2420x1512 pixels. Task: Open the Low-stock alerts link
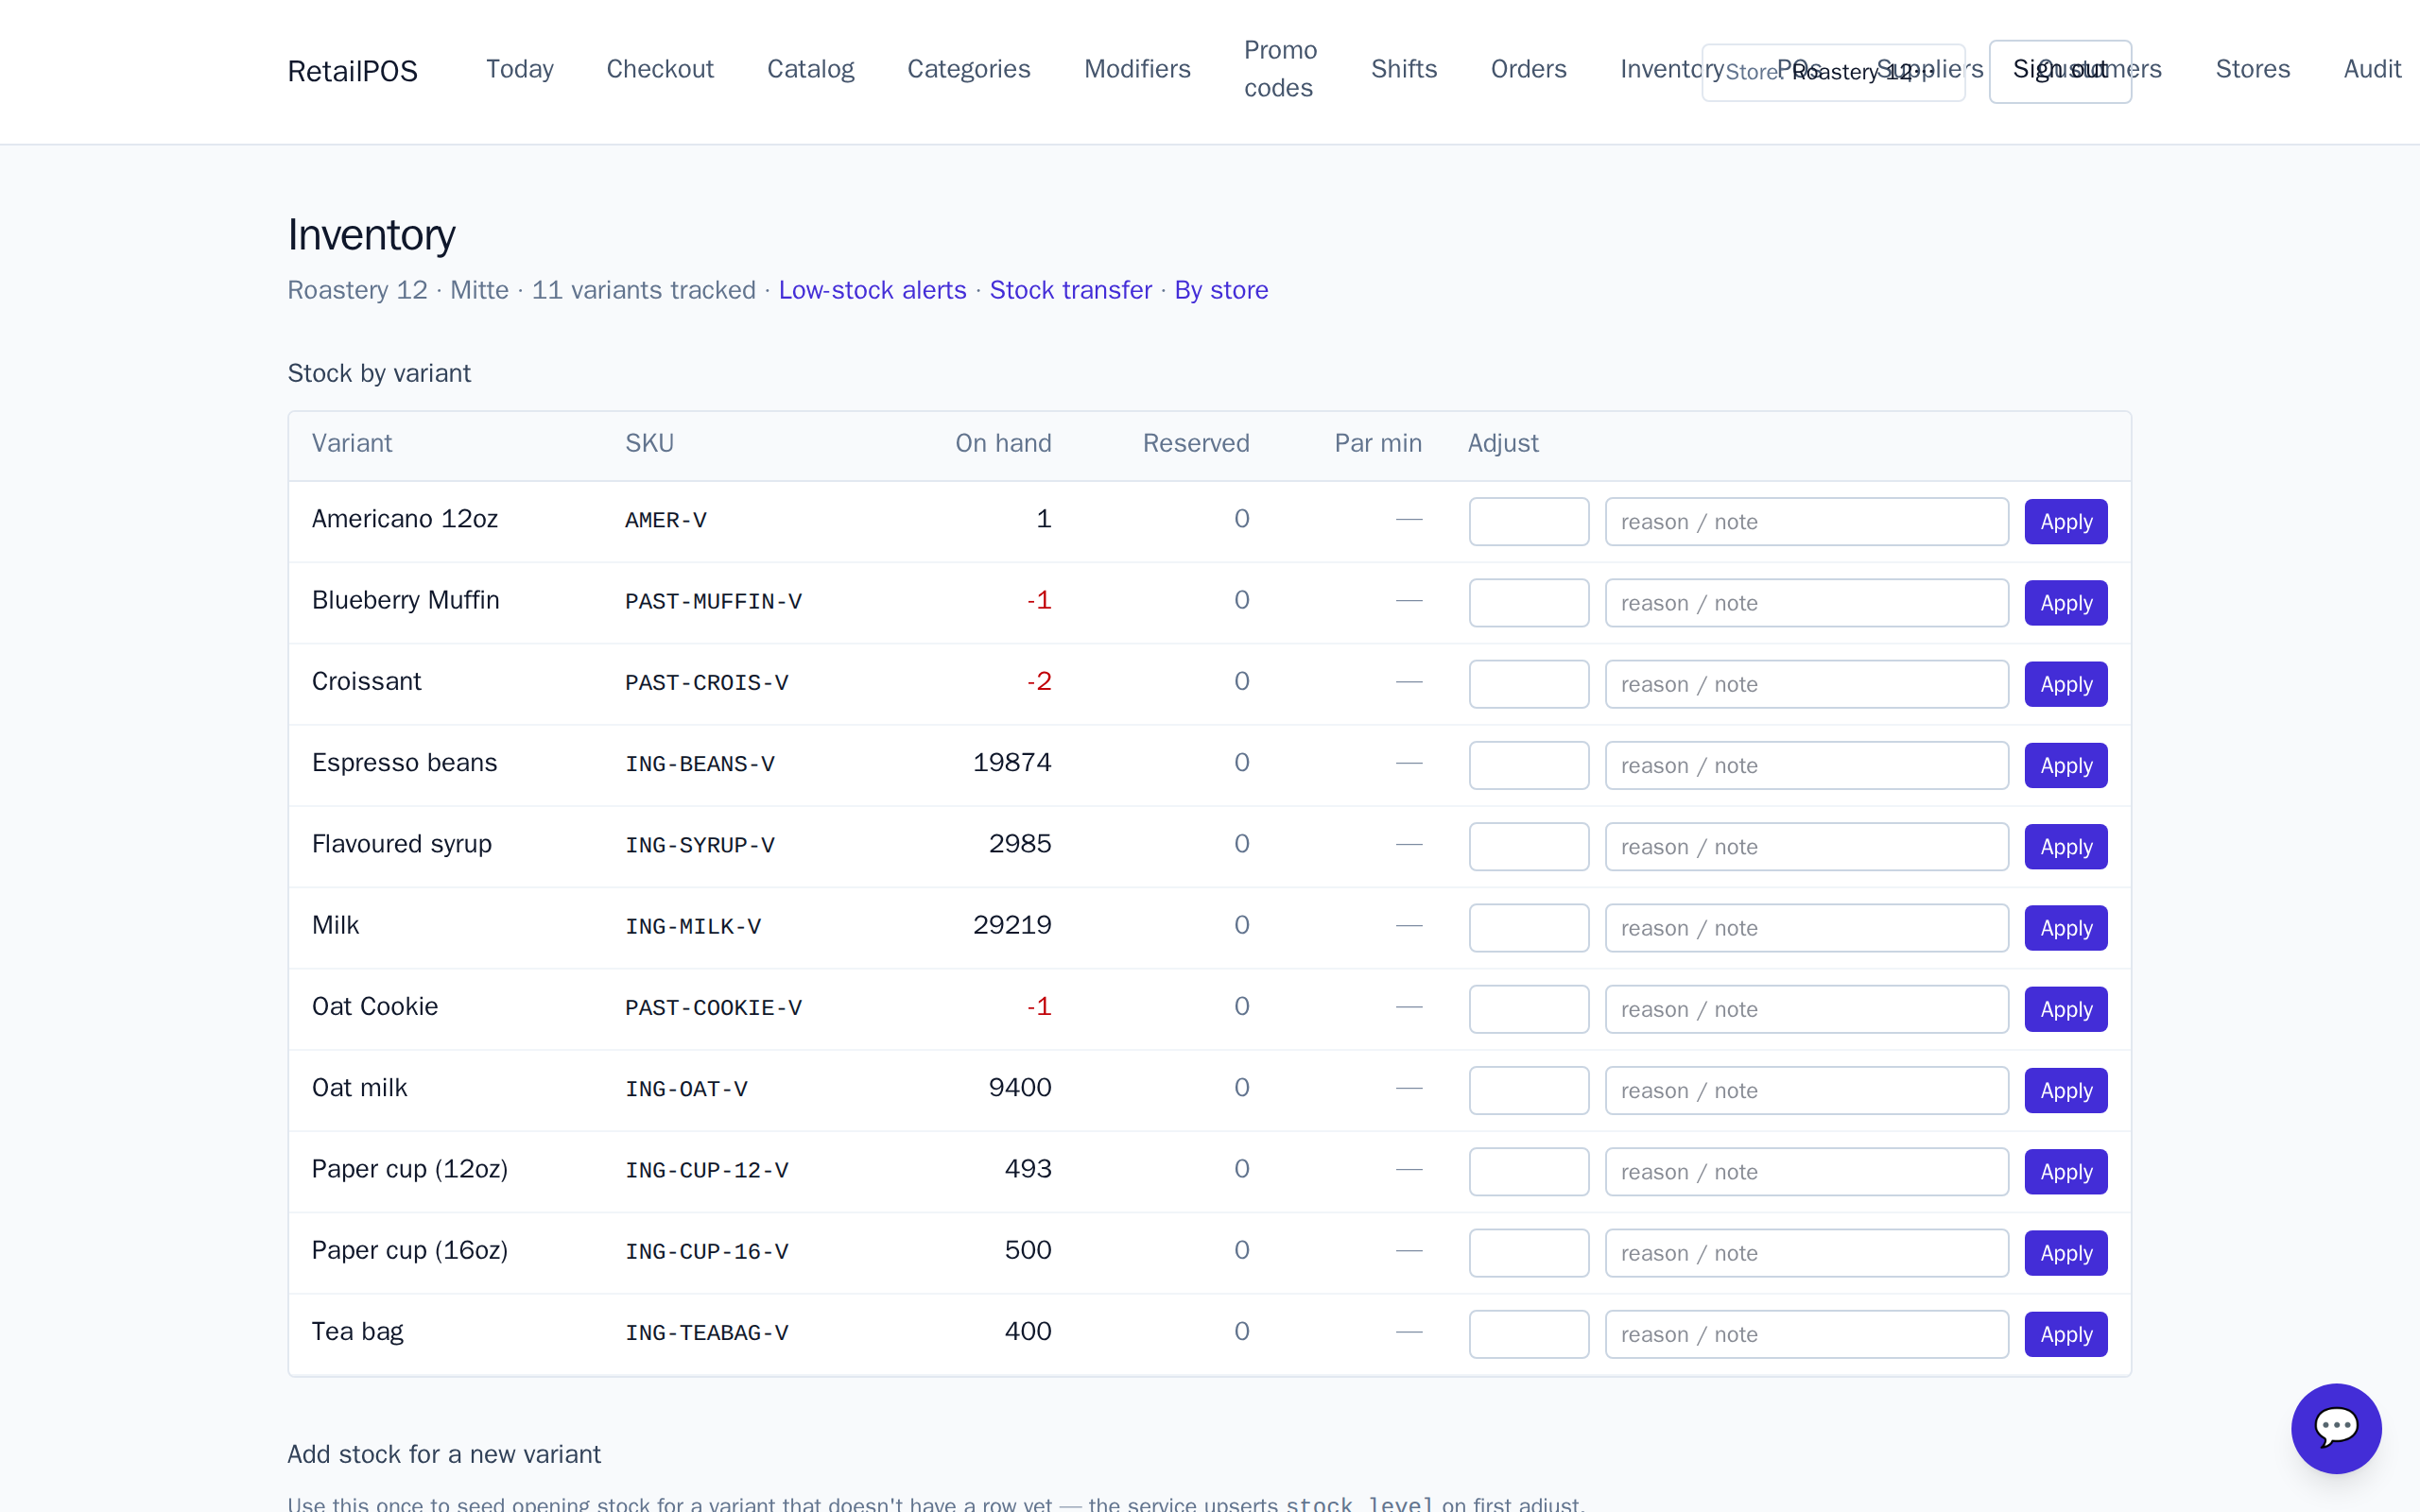click(872, 290)
